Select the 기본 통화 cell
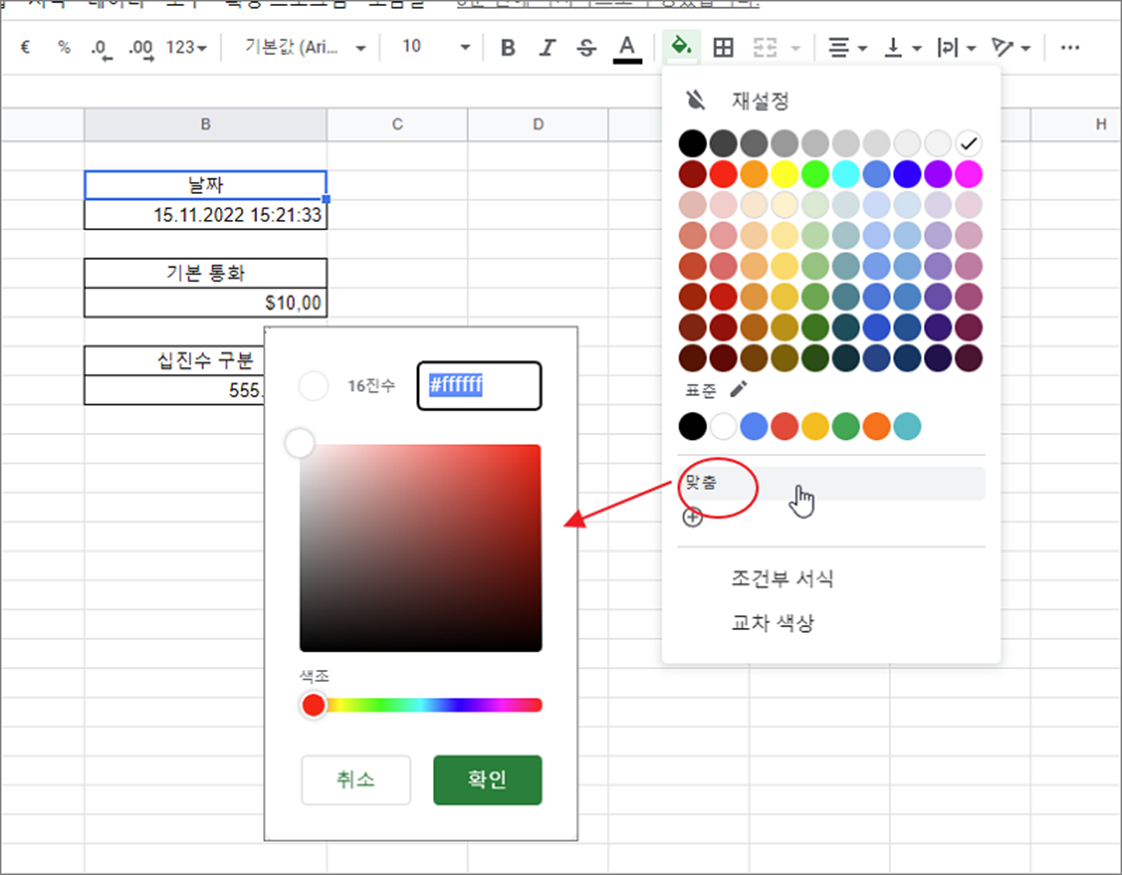The image size is (1122, 875). tap(205, 273)
